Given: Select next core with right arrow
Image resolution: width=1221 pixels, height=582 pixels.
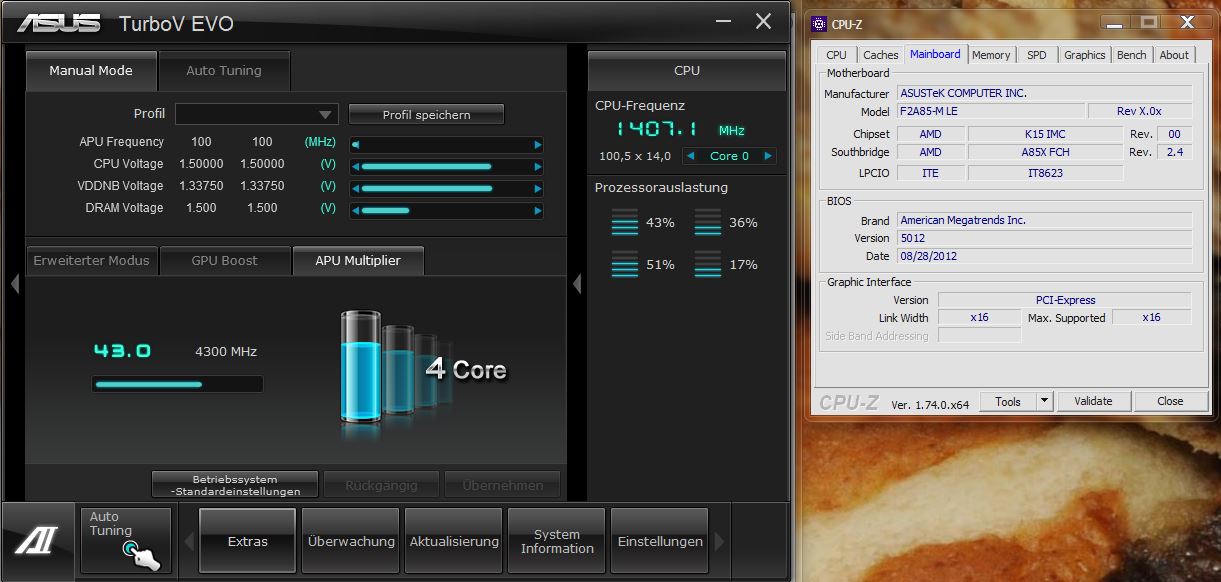Looking at the screenshot, I should 767,156.
